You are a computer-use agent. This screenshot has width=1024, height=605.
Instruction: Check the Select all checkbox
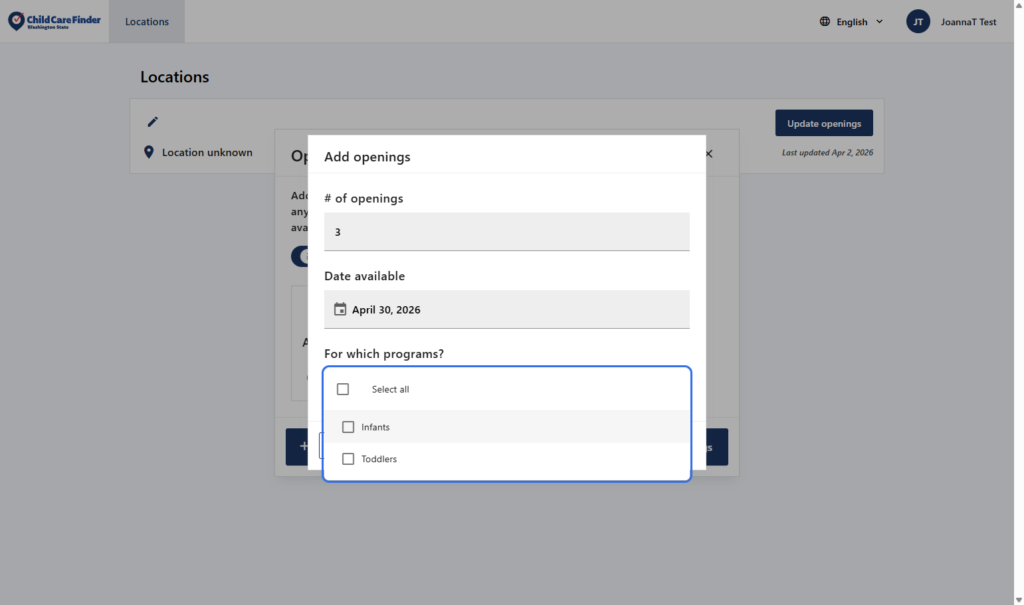click(x=343, y=389)
